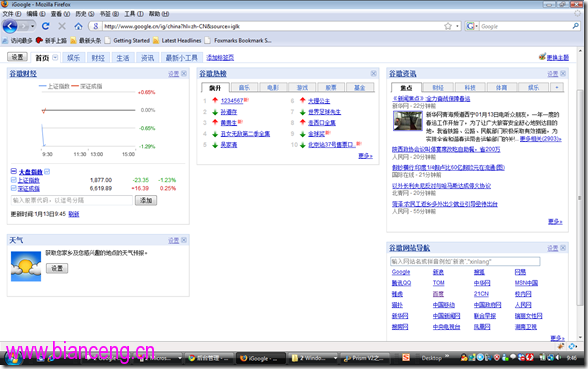Close the 谷歌热榜 gadget with X icon
The width and height of the screenshot is (588, 369).
[x=374, y=74]
